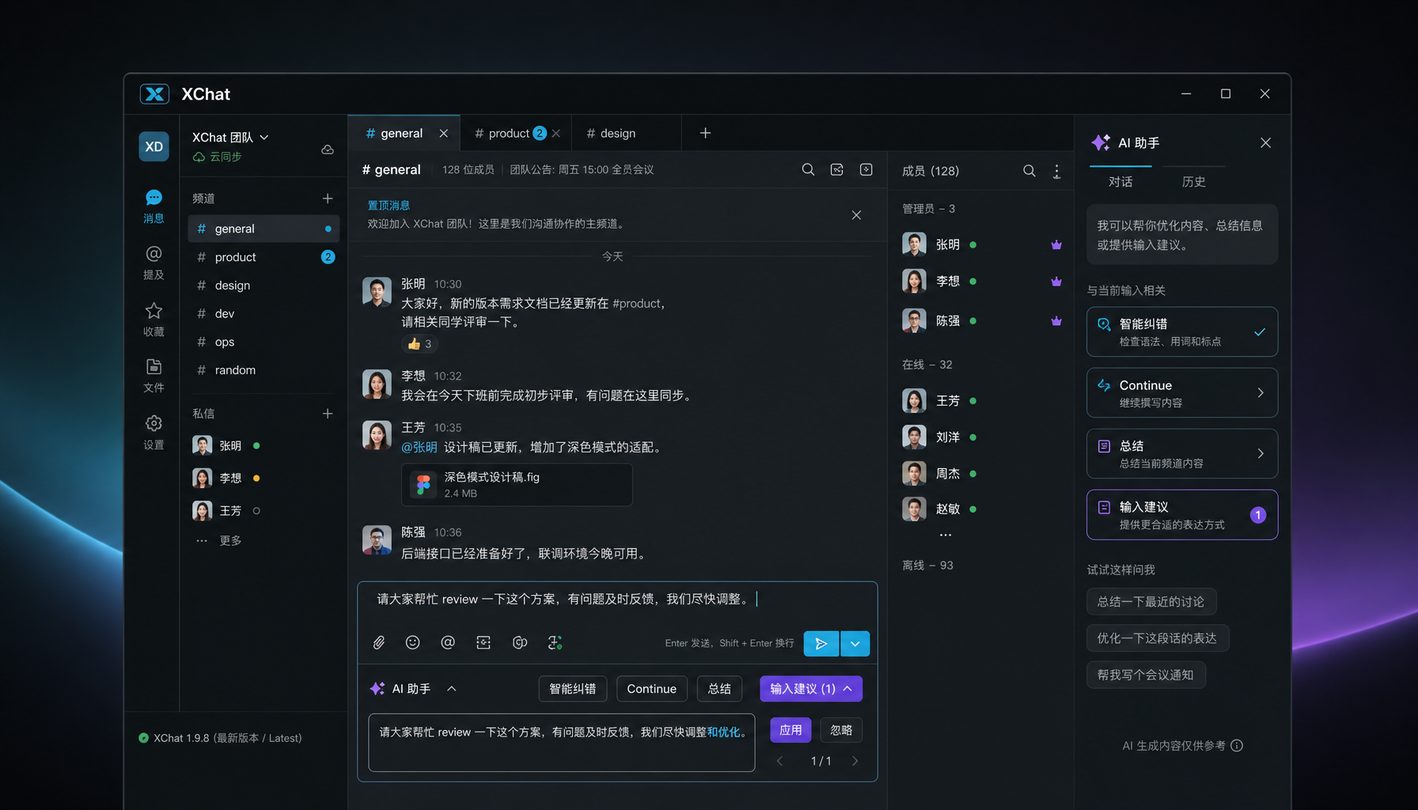Open the 文件 files view

click(154, 375)
